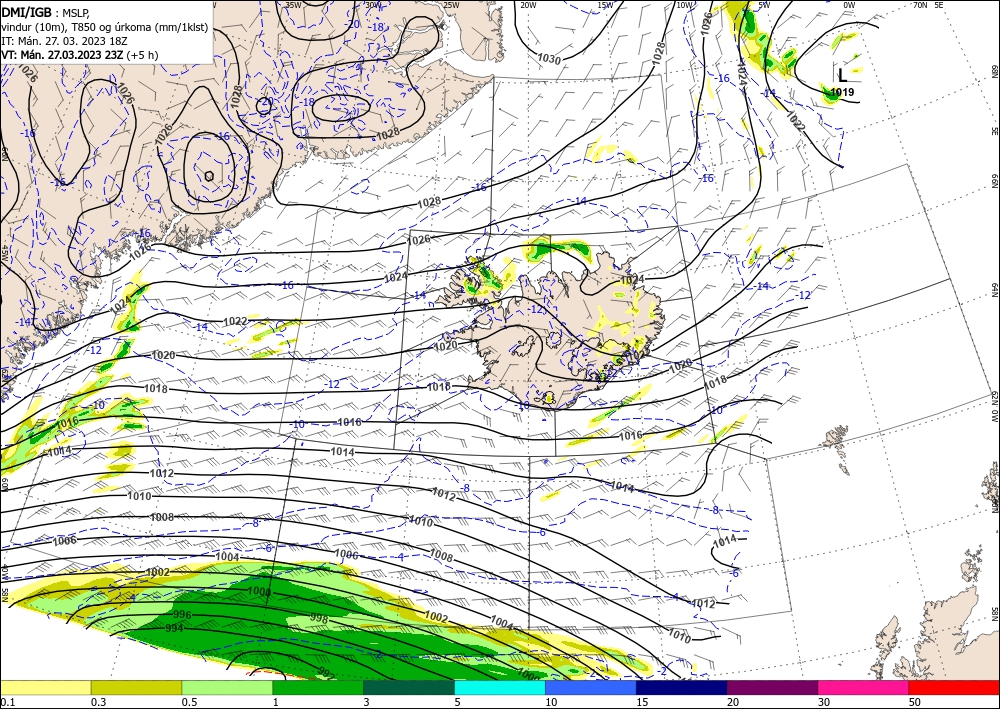Click the "20W" longitude label

[x=528, y=5]
